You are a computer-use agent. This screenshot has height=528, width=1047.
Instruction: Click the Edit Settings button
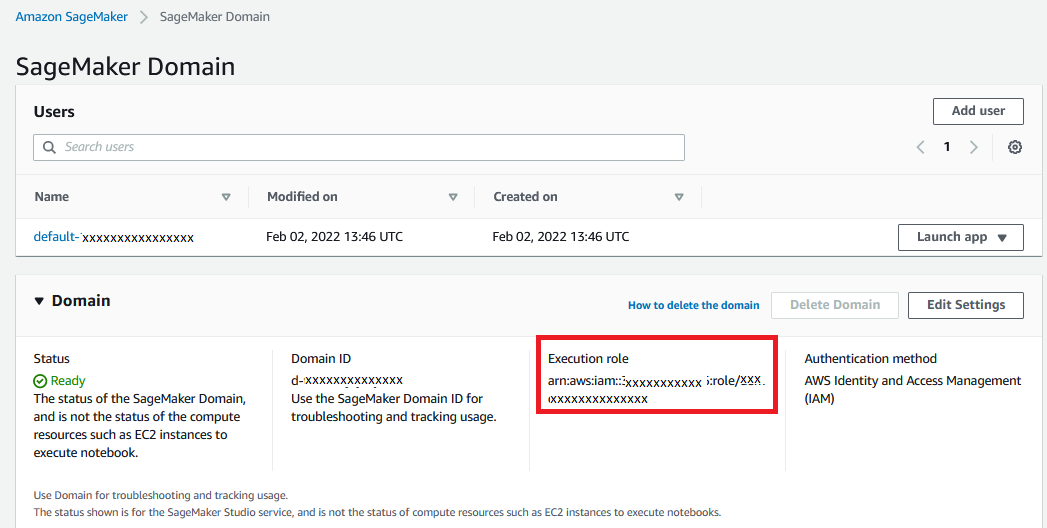click(965, 305)
